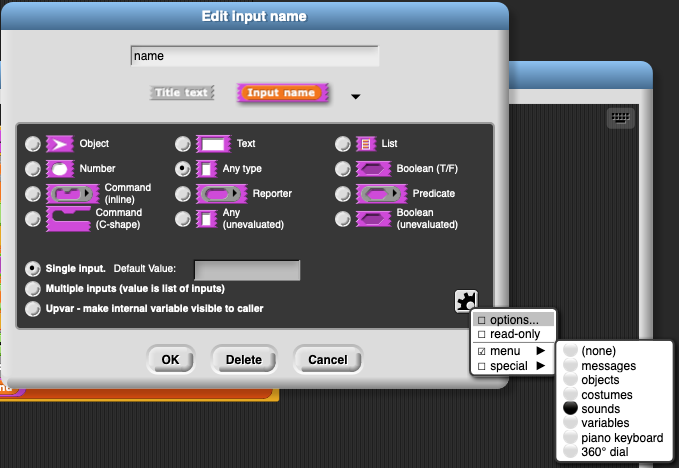This screenshot has width=679, height=468.
Task: Select (none) in the menu submenu
Action: coord(614,351)
